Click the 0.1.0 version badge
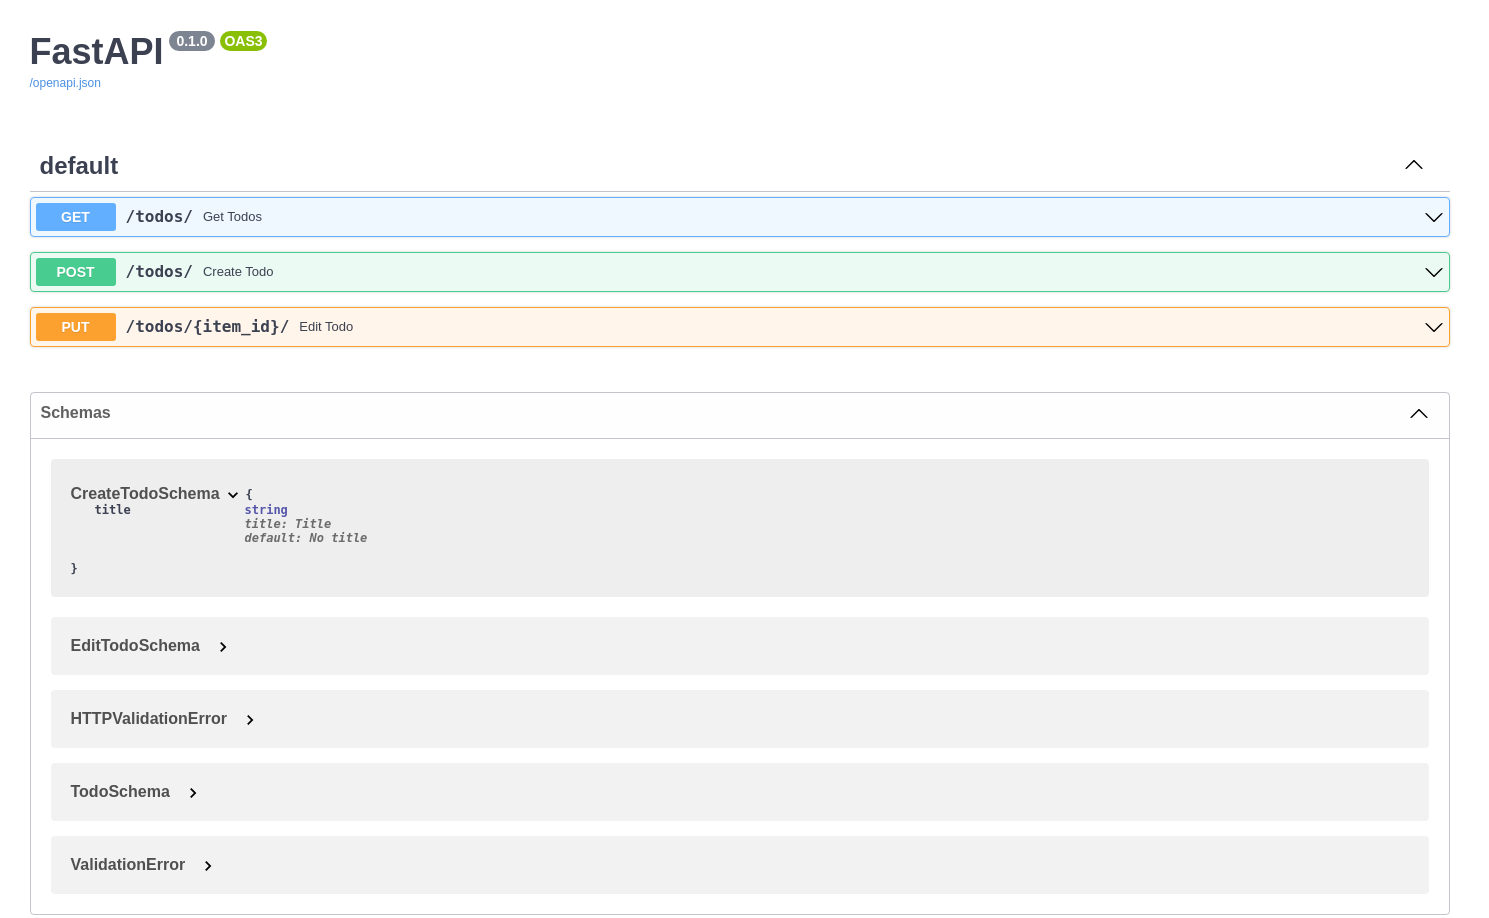Screen dimensions: 1489x918 click(x=192, y=41)
